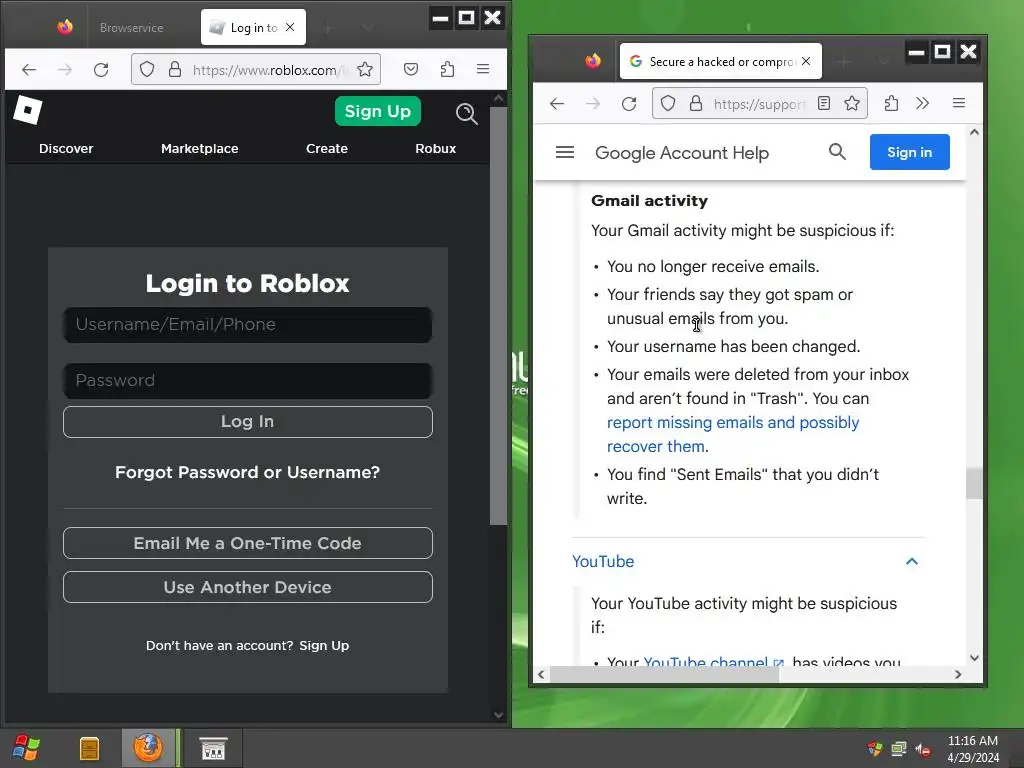Save page to Pocket in Roblox window
The image size is (1024, 768).
point(411,69)
